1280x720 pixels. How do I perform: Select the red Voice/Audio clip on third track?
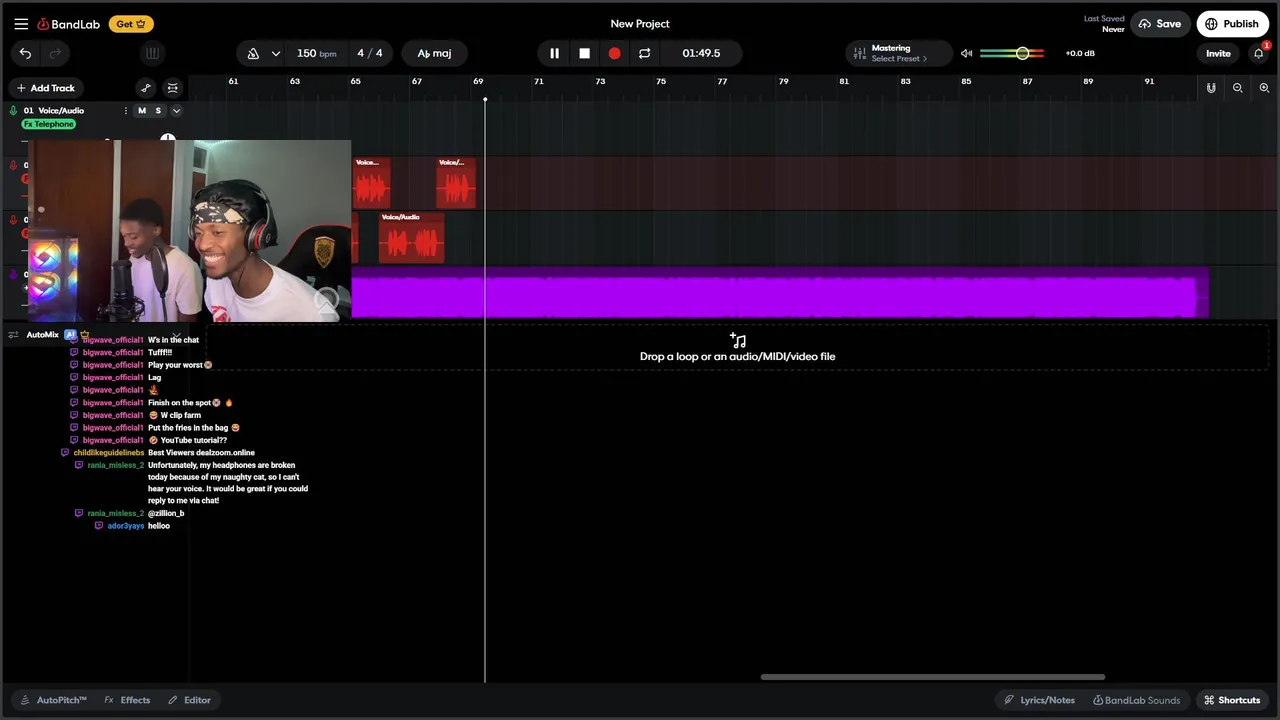point(411,237)
